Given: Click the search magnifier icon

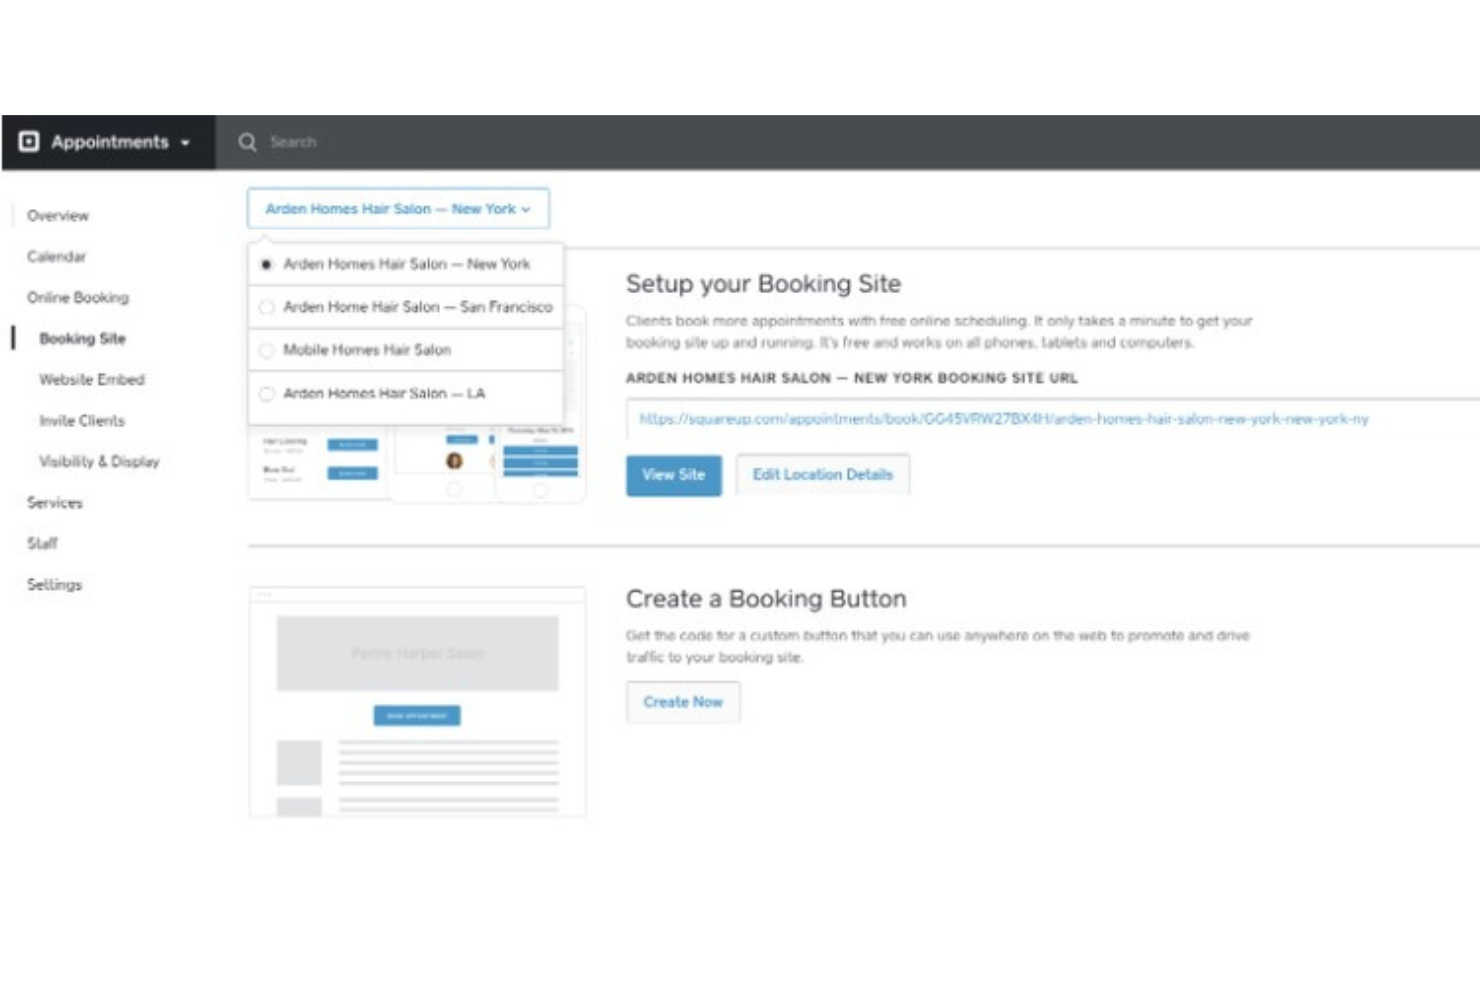Looking at the screenshot, I should click(x=247, y=142).
